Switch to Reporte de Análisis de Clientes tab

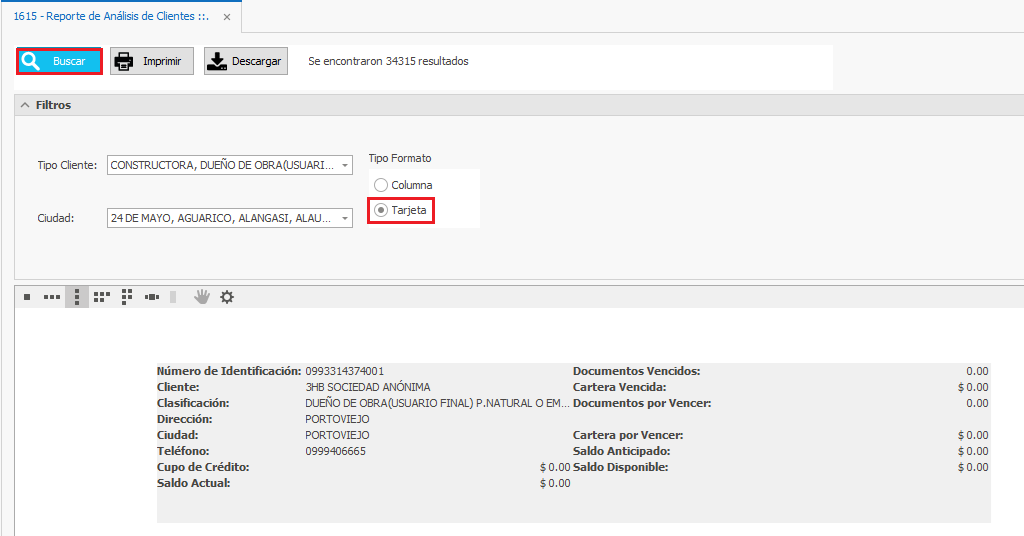[110, 17]
